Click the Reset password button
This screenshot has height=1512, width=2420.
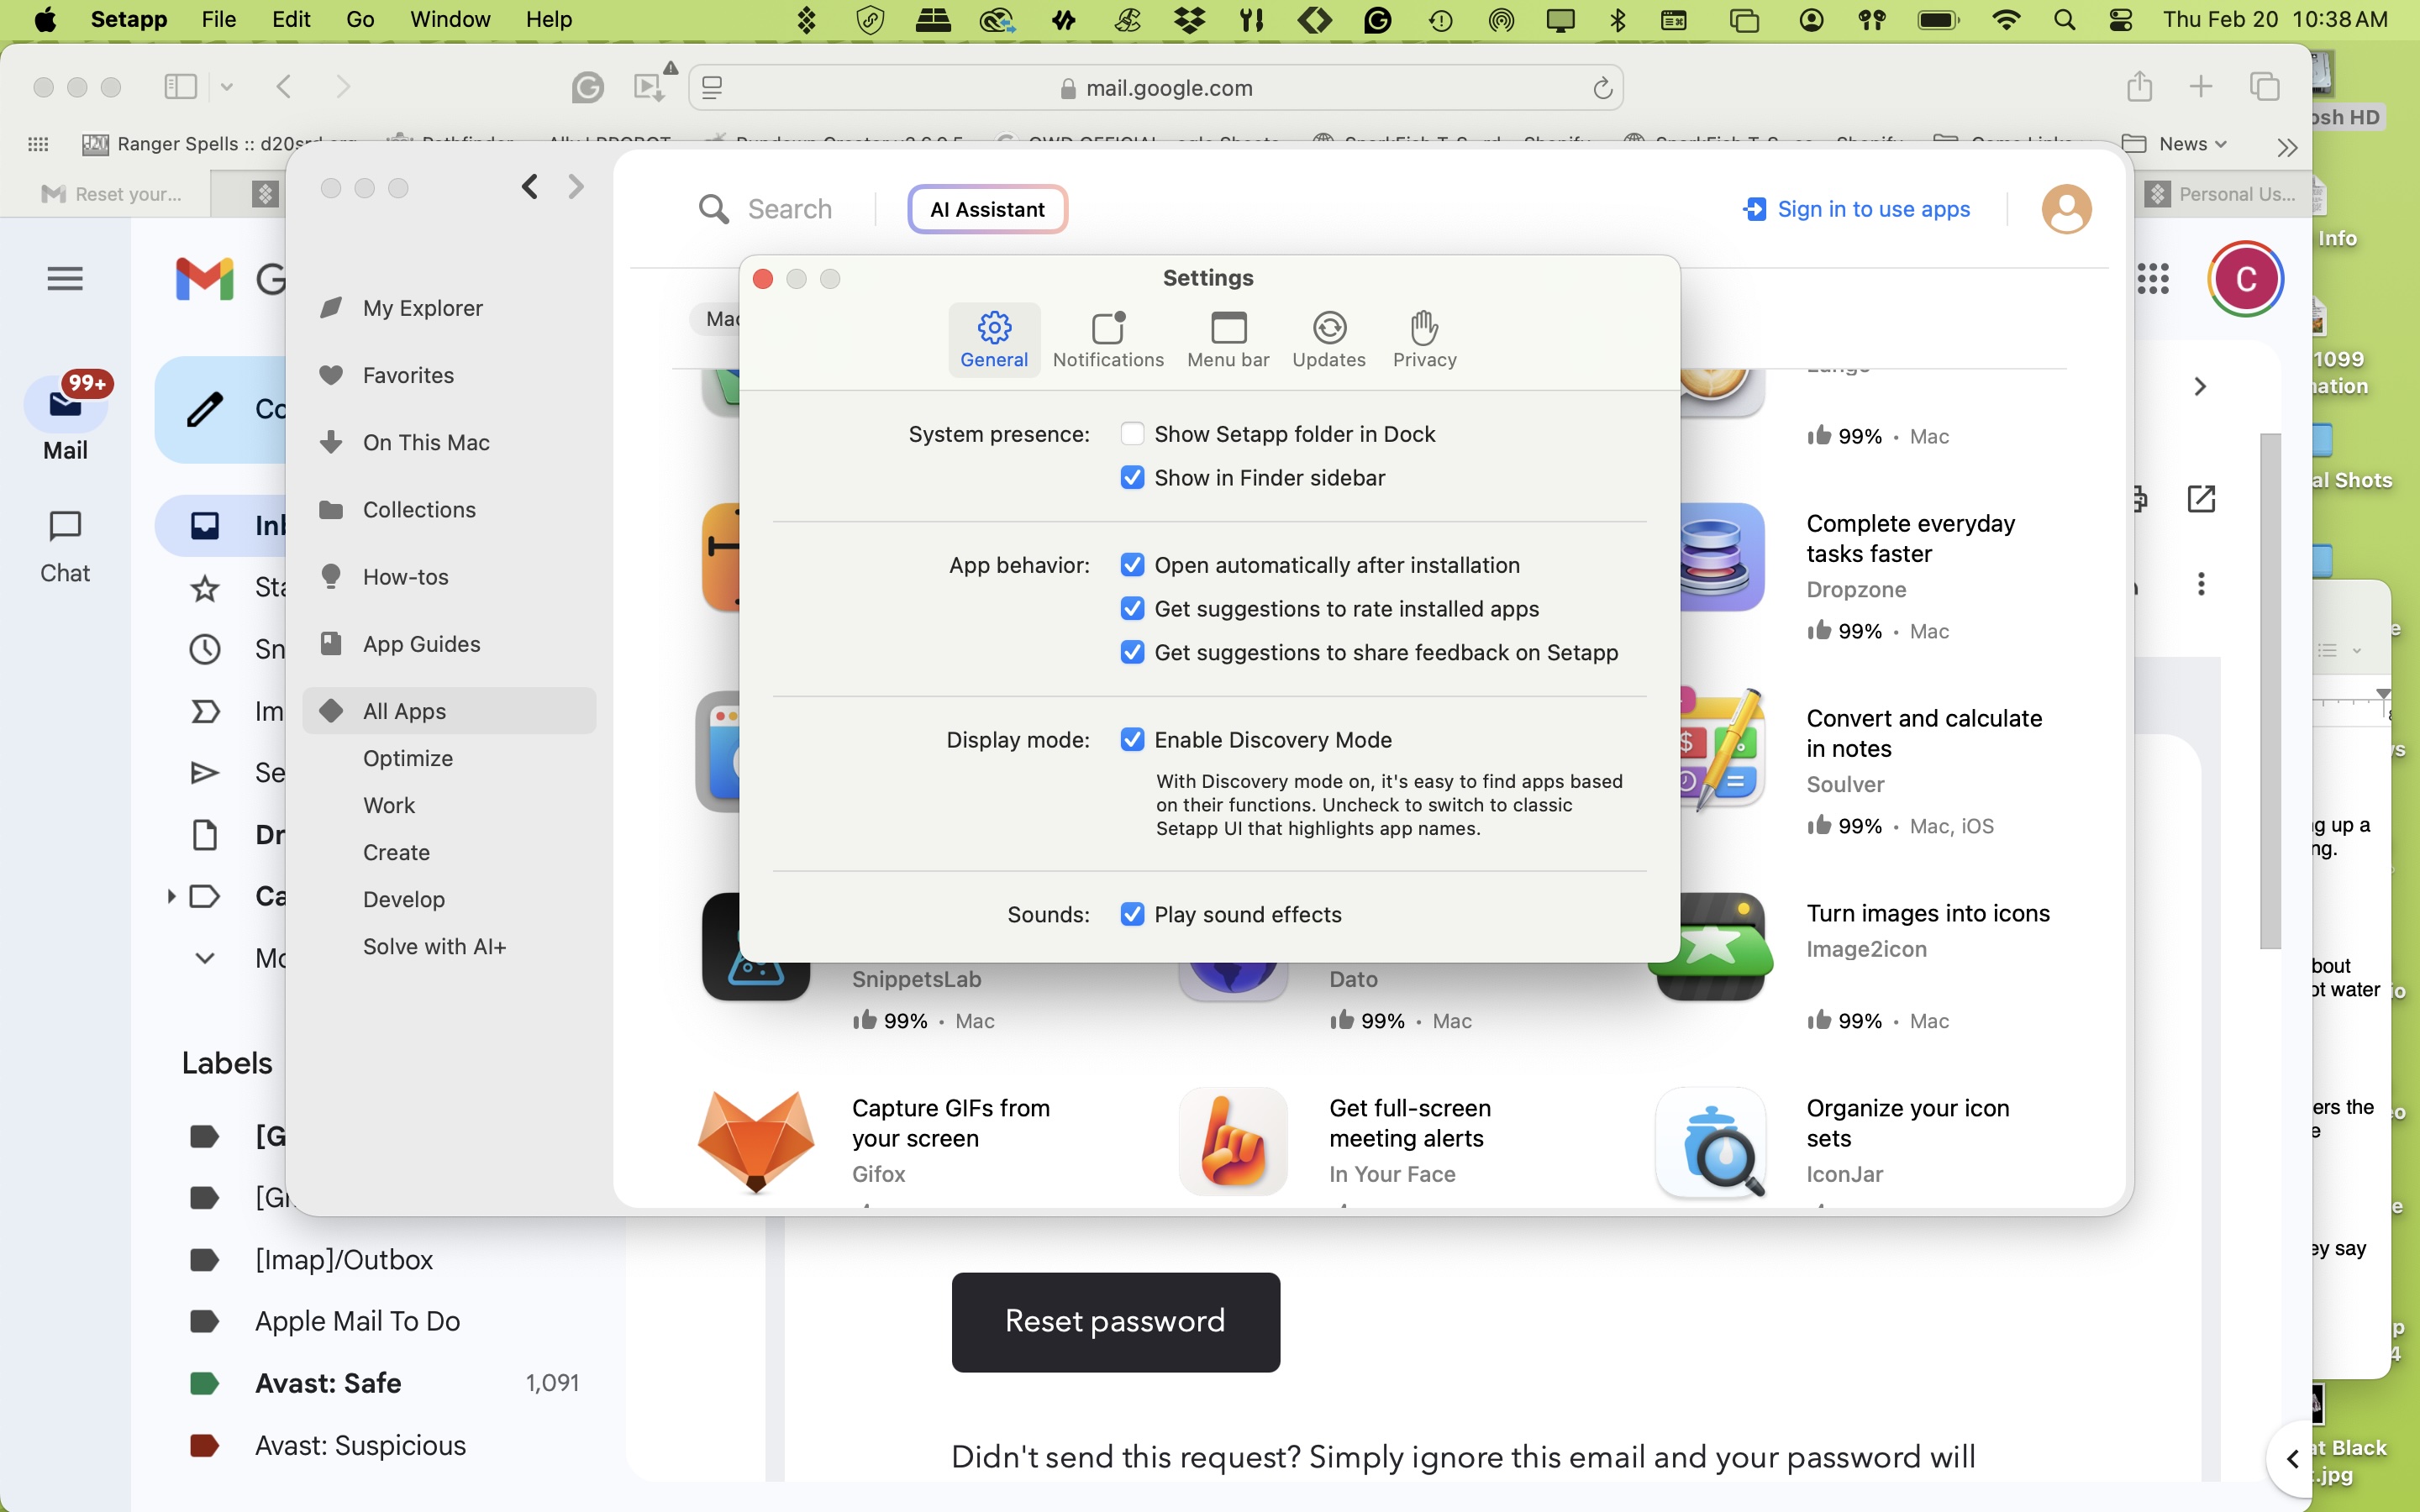1114,1321
